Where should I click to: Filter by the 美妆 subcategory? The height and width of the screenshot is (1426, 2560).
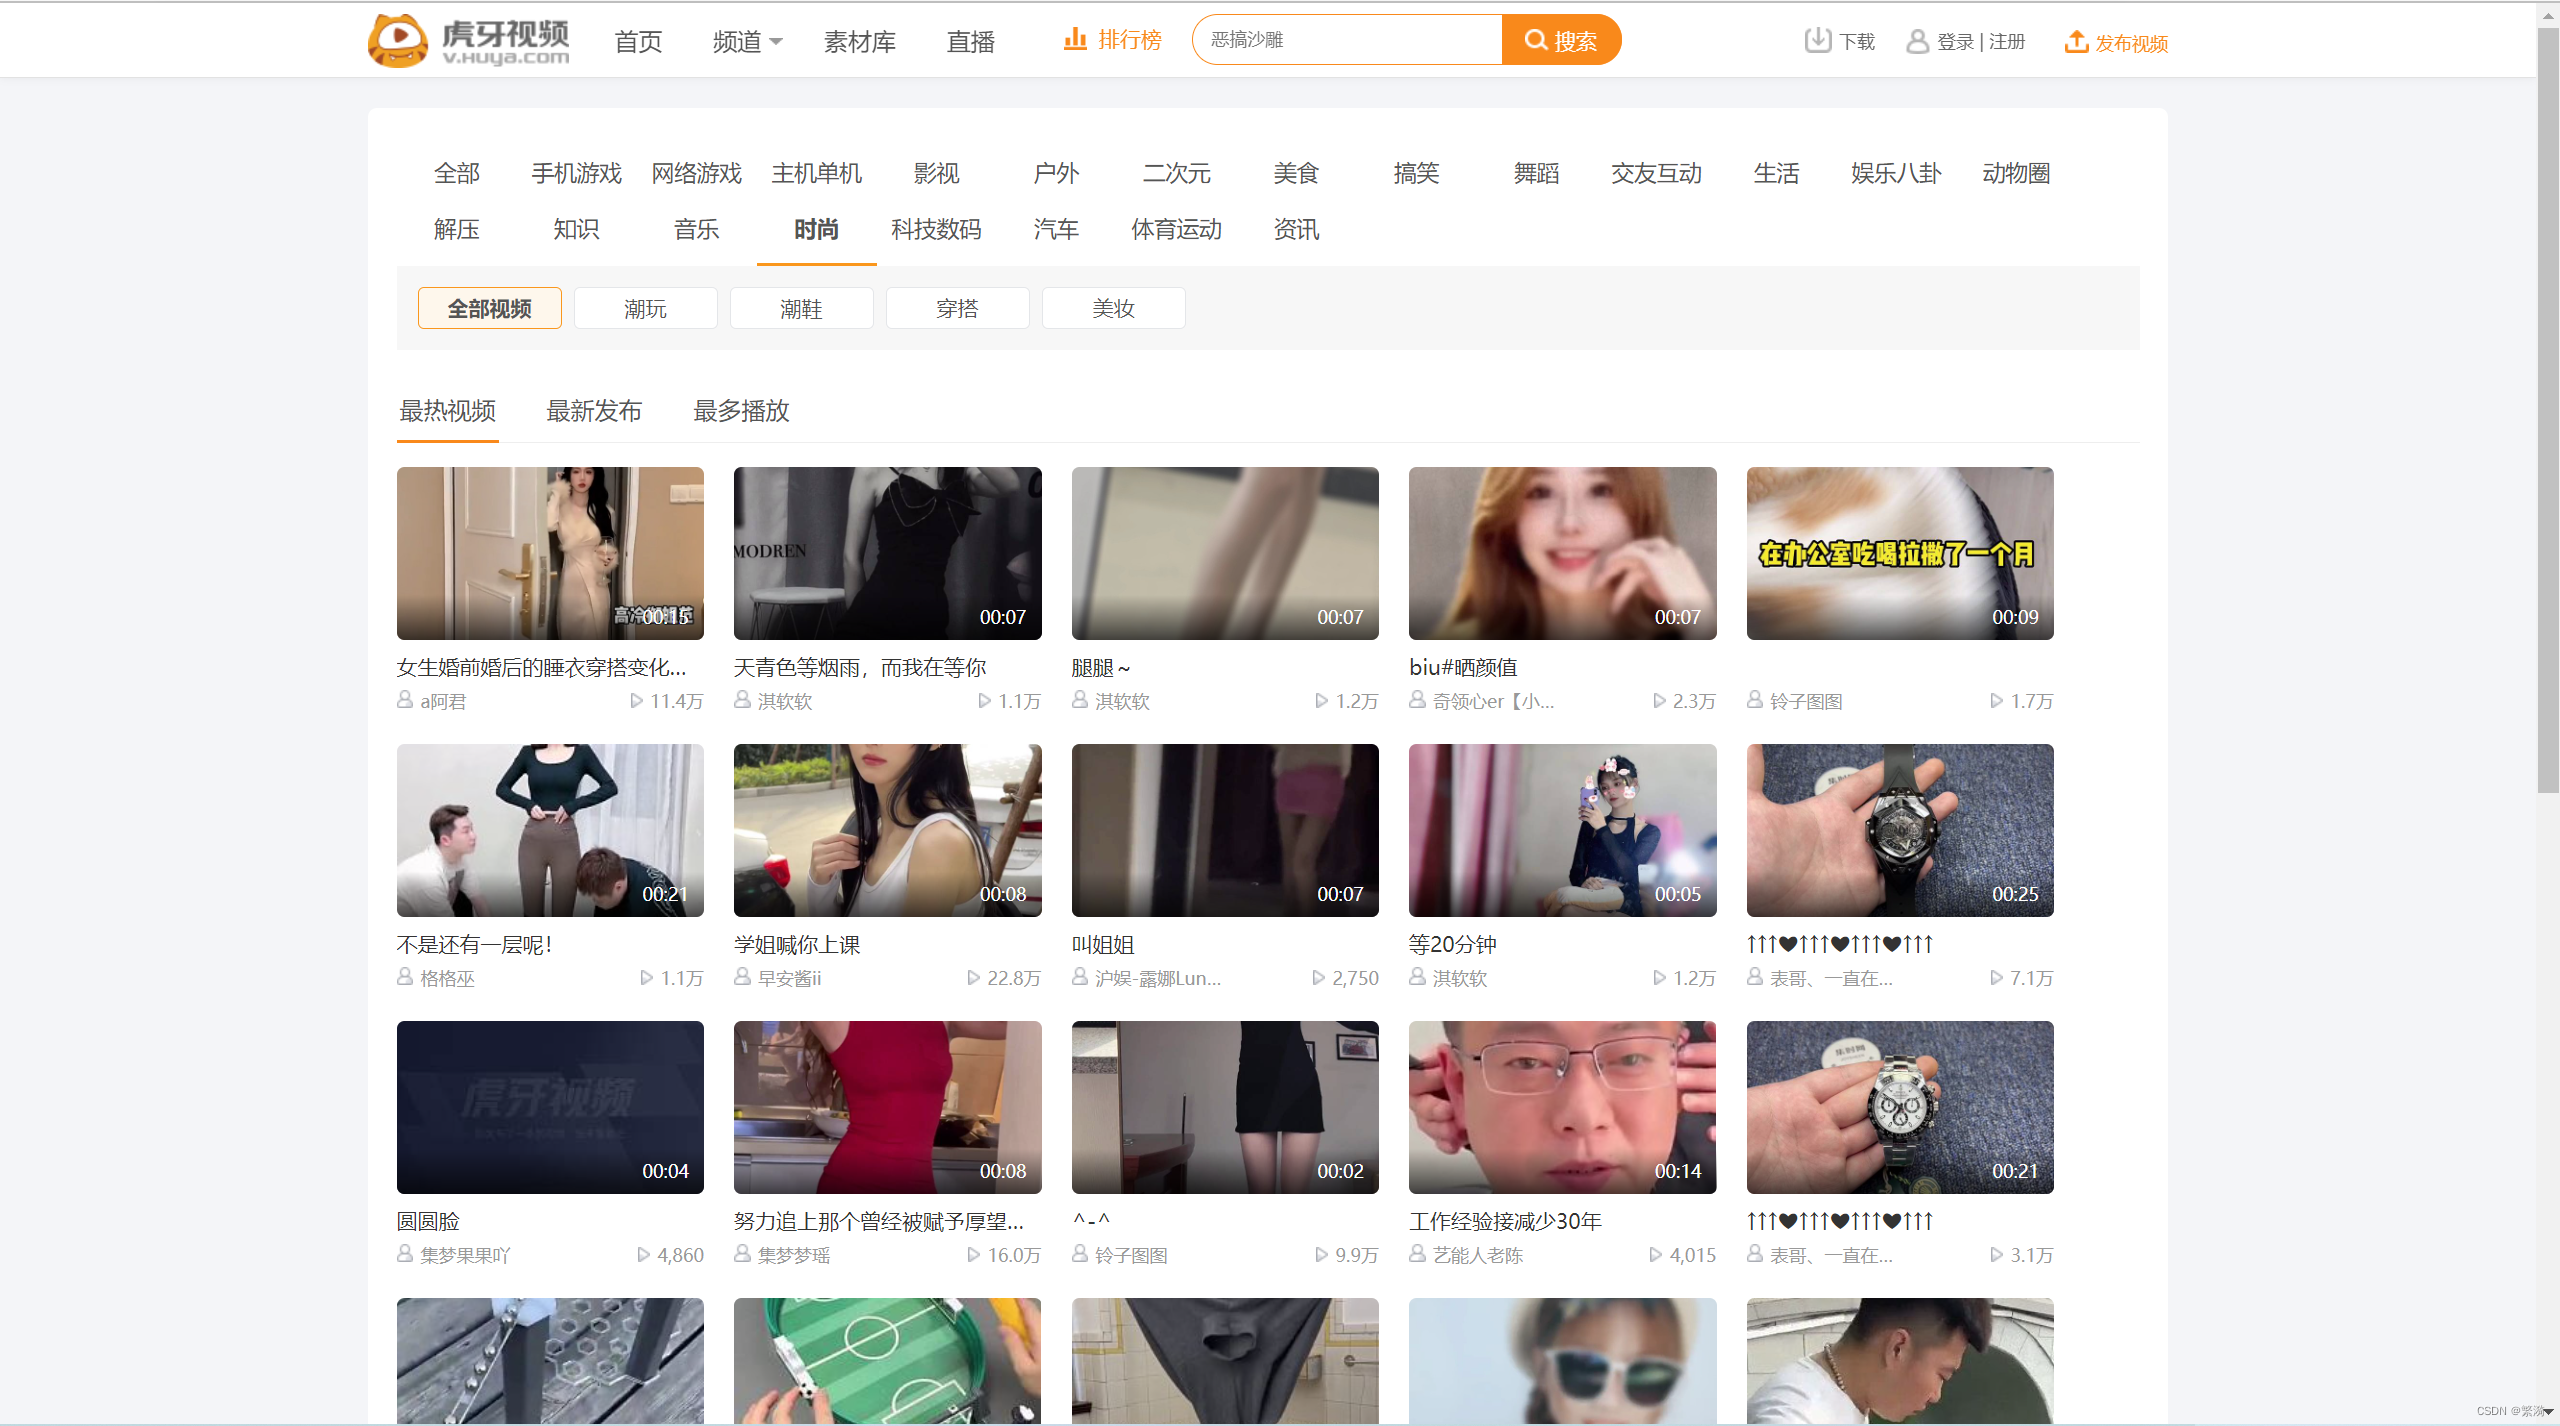pyautogui.click(x=1114, y=308)
